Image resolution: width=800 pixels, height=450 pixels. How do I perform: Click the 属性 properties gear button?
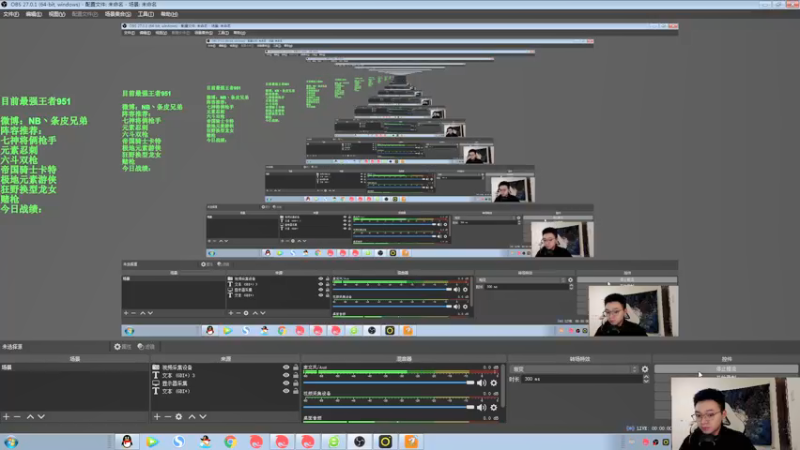point(122,346)
